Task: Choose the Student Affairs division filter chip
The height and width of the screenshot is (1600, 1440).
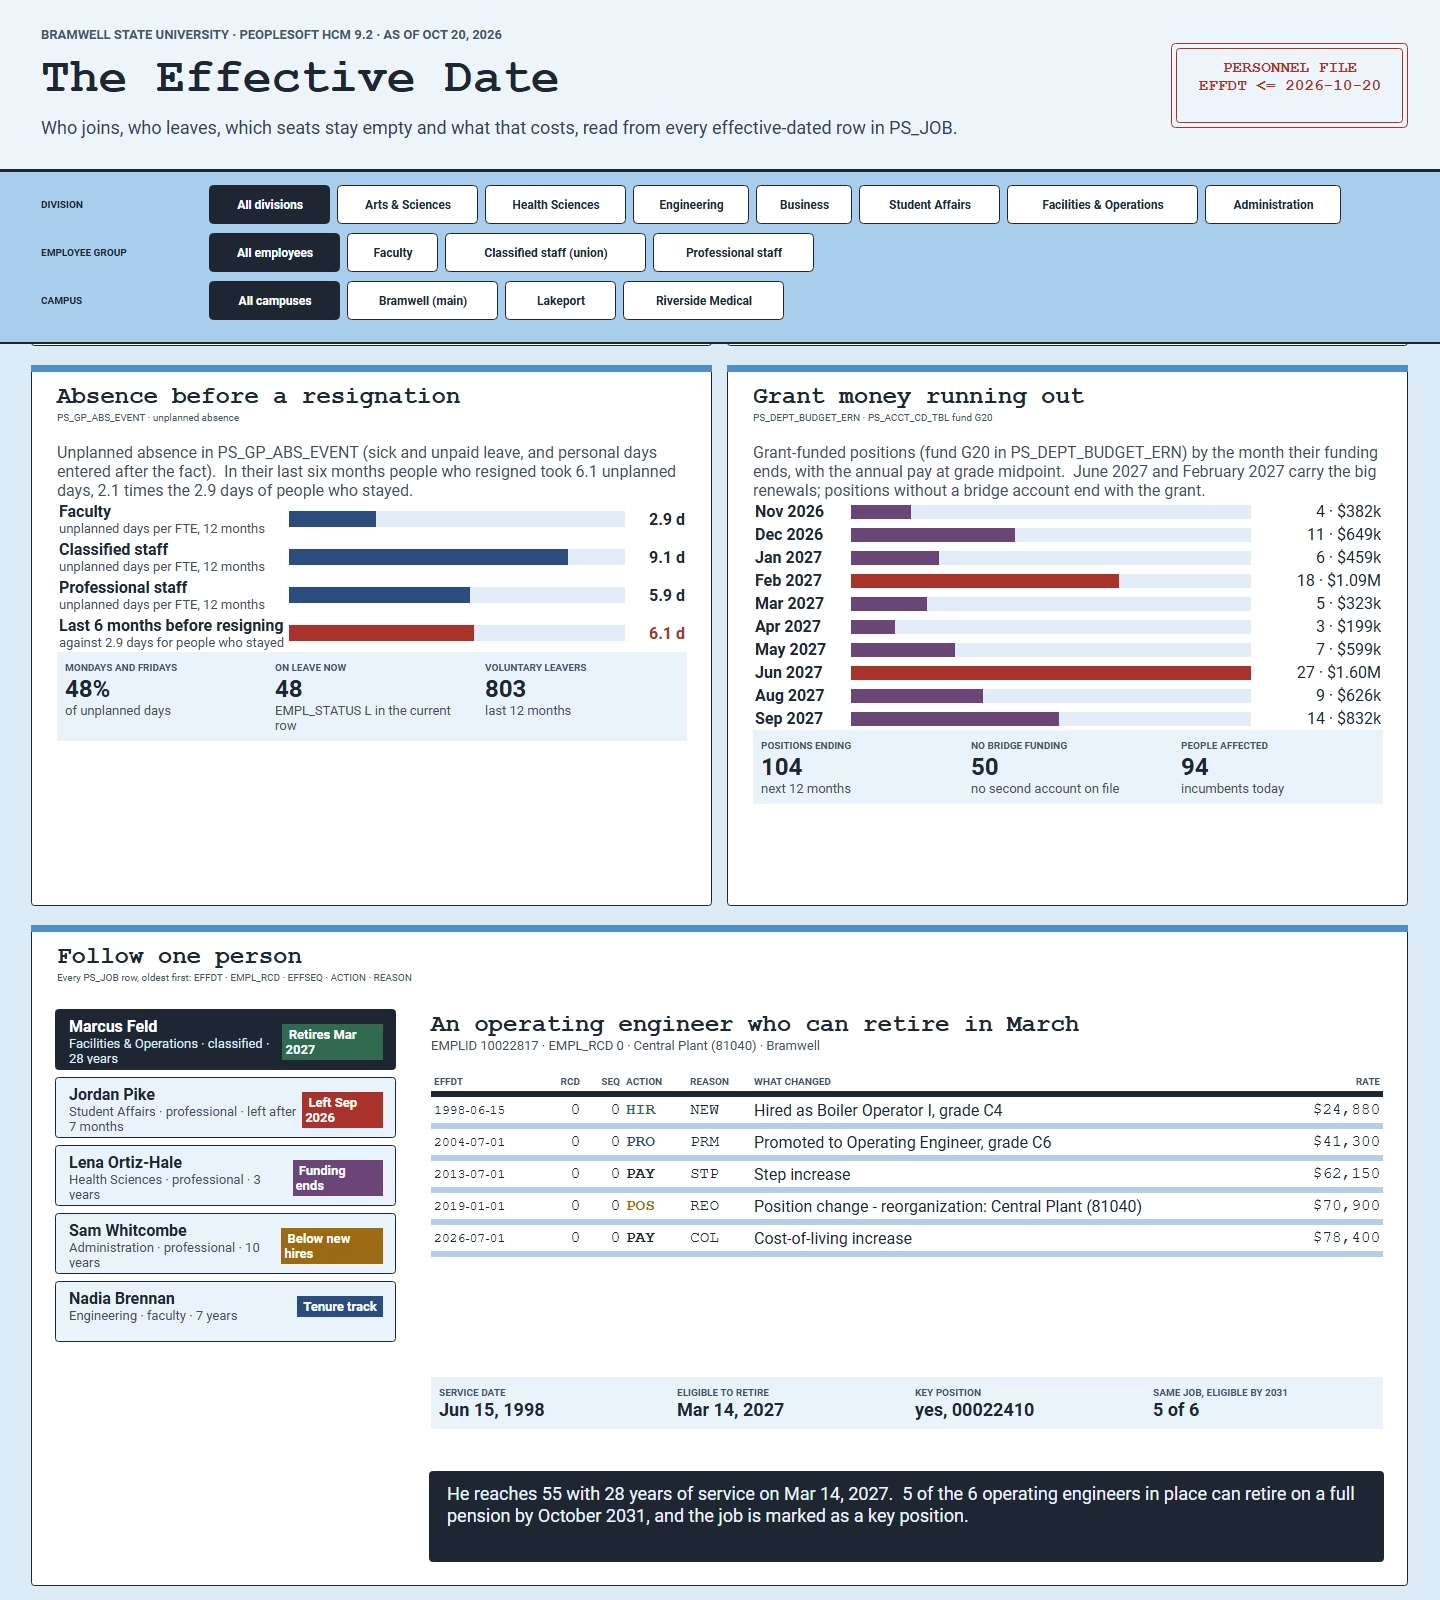Action: (x=929, y=205)
